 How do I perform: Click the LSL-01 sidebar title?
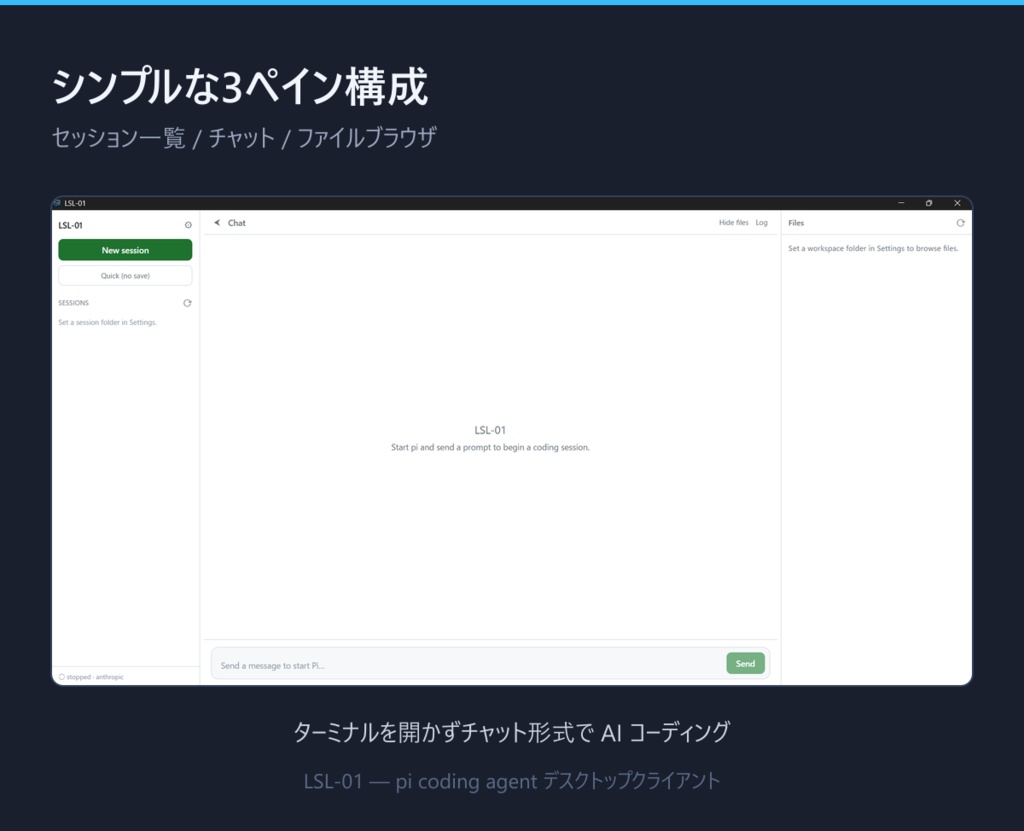point(70,225)
